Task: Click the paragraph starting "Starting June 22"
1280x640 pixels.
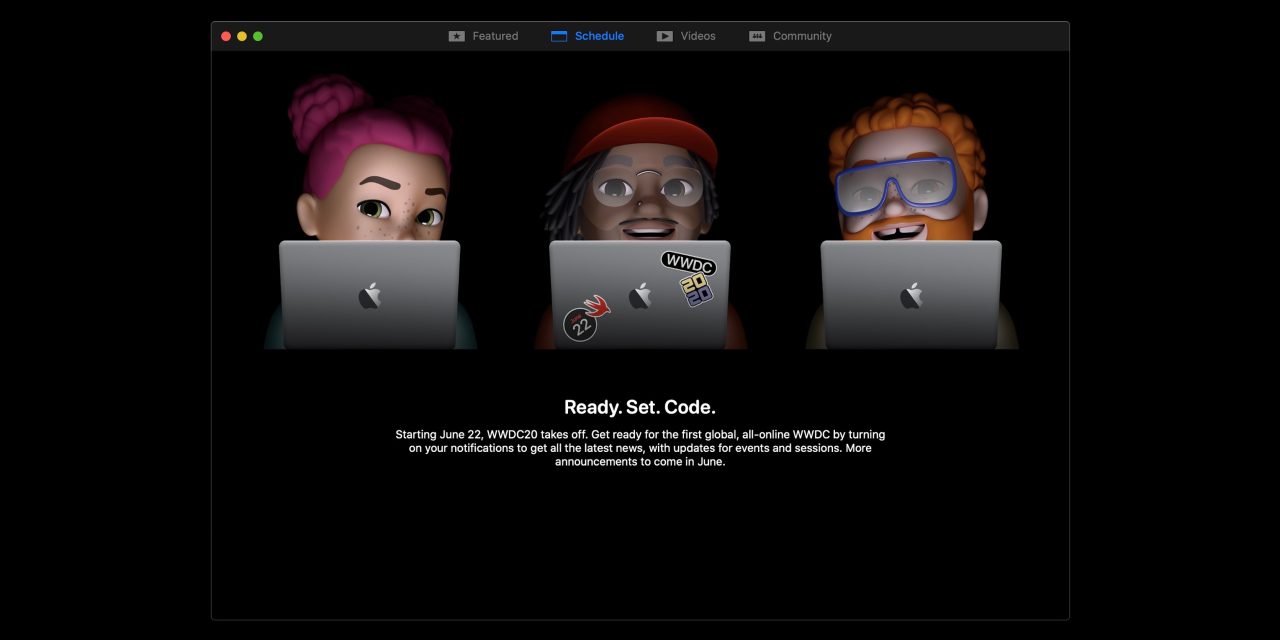Action: [640, 448]
